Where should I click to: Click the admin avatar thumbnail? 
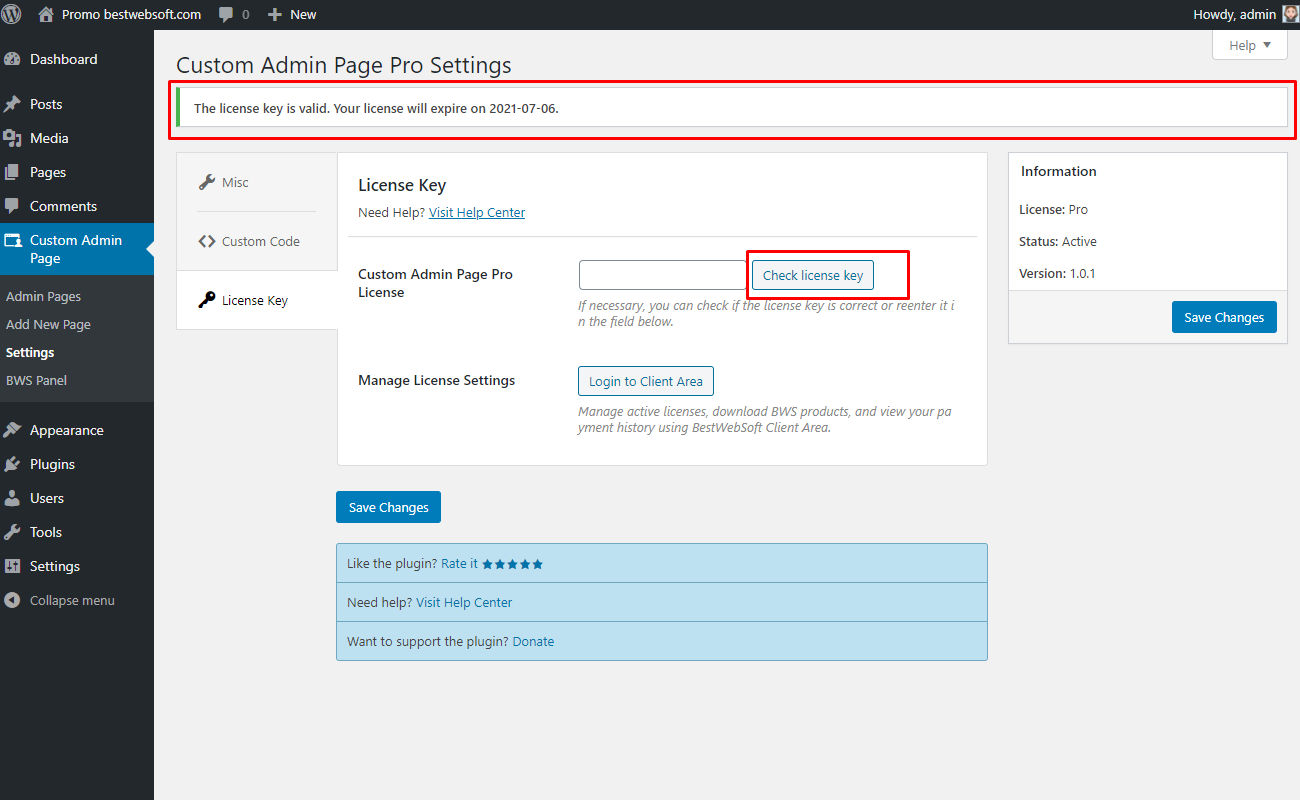1291,14
